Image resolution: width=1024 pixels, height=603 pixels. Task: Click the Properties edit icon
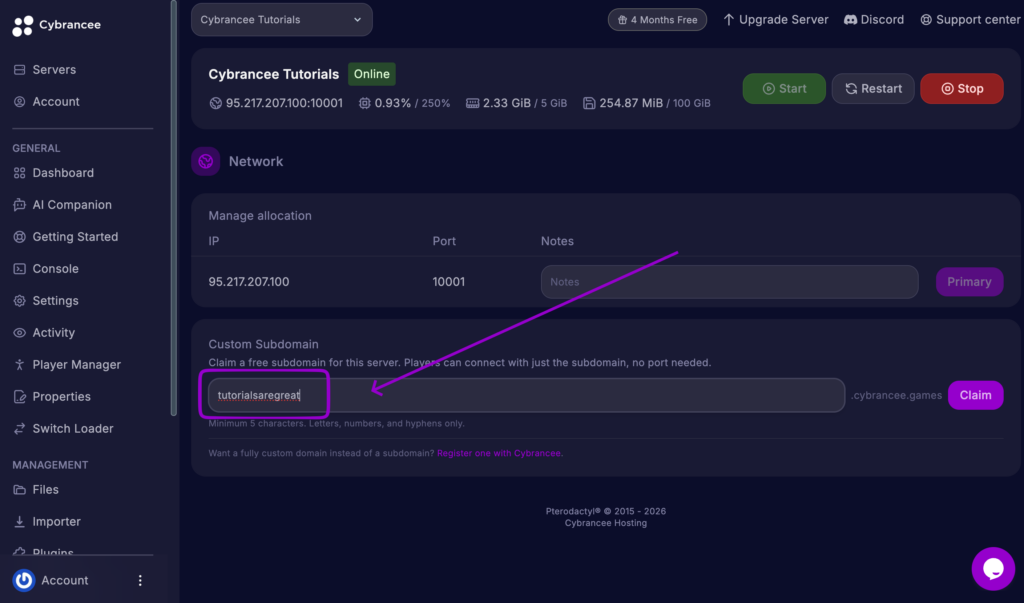tap(20, 397)
